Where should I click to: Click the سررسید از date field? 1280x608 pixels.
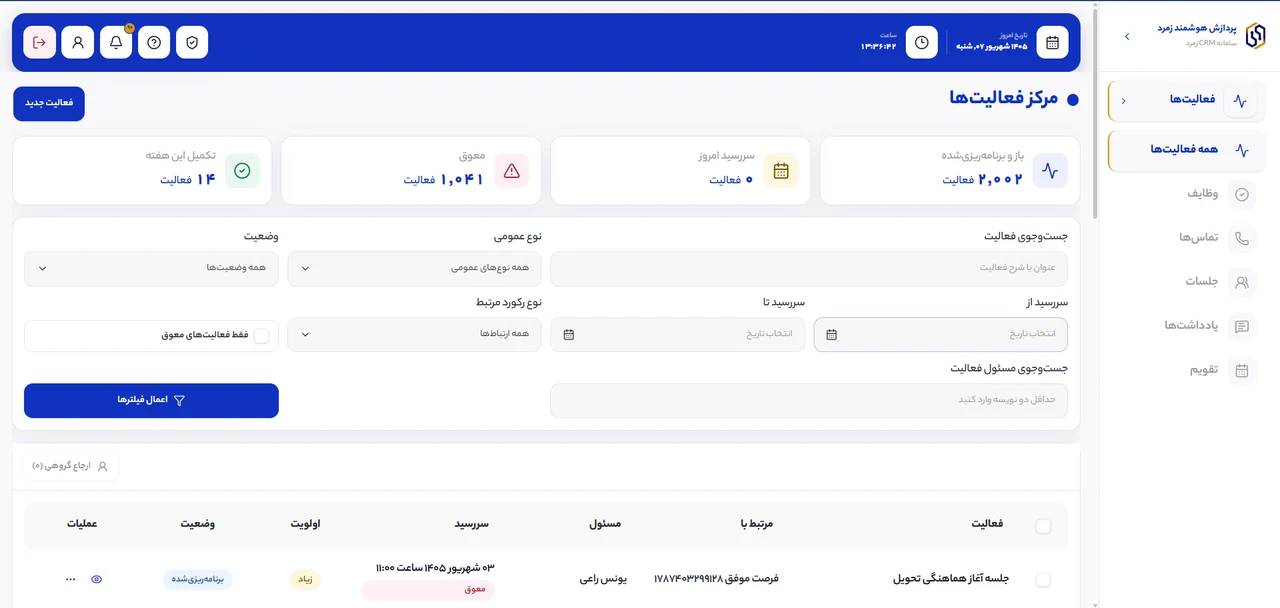pyautogui.click(x=941, y=335)
